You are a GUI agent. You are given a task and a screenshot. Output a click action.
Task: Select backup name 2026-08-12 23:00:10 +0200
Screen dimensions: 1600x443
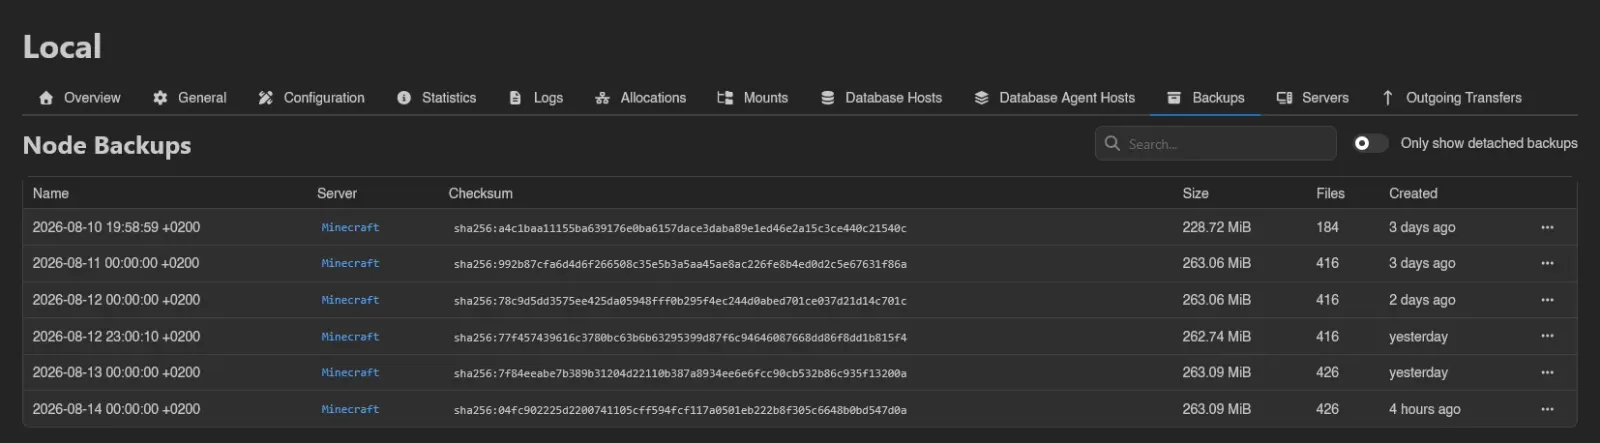click(116, 337)
